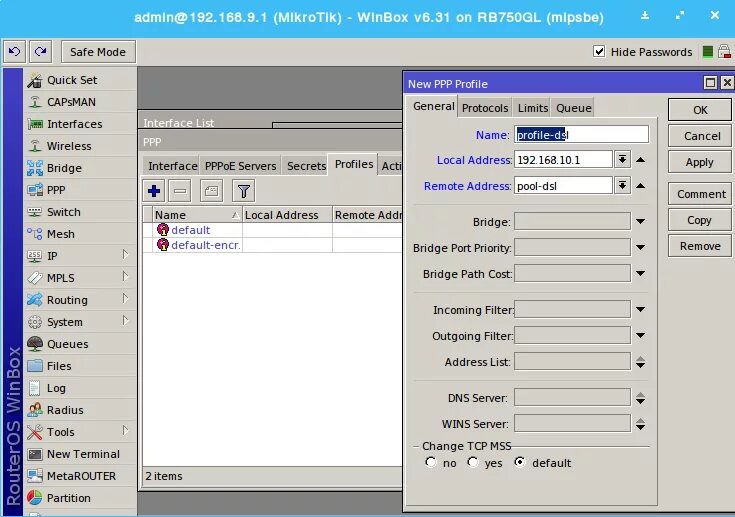Open the PPP sidebar item
This screenshot has width=735, height=517.
point(80,190)
